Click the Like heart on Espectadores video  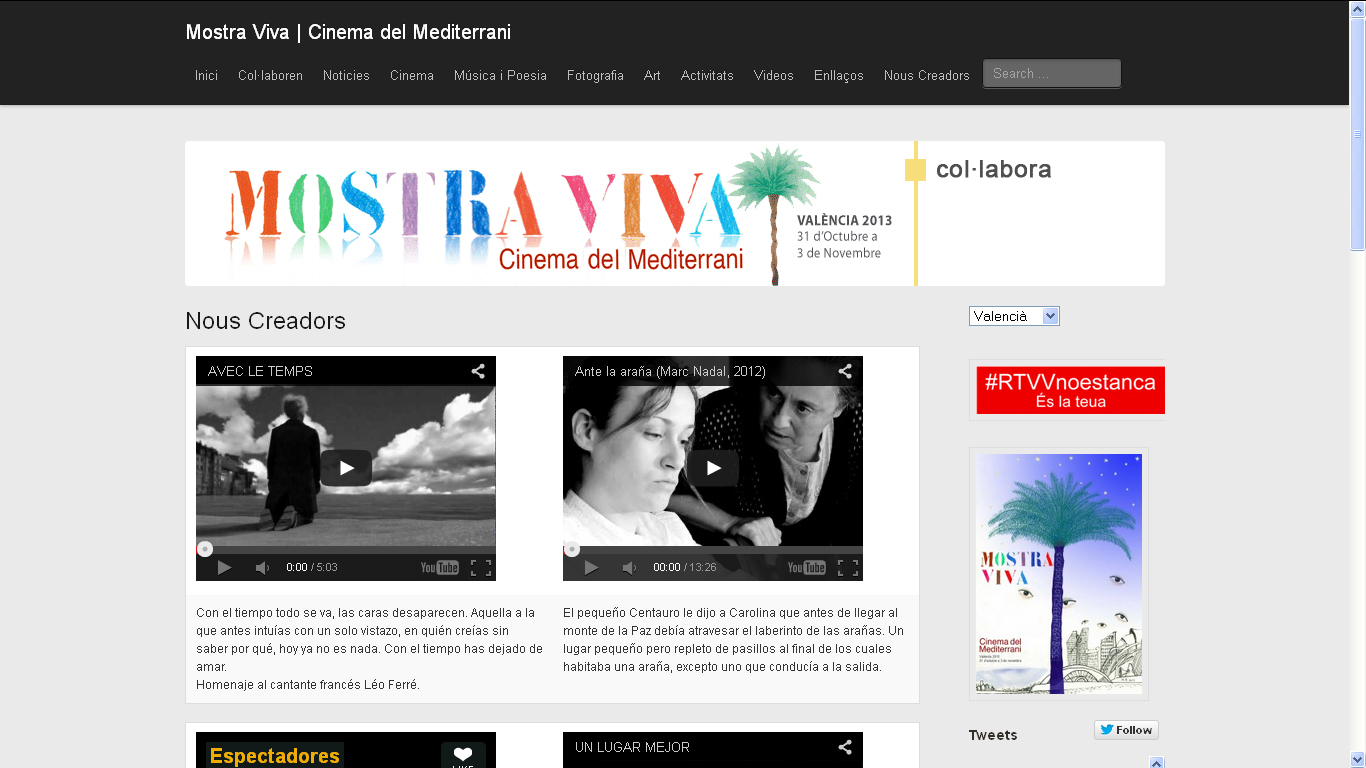pyautogui.click(x=463, y=755)
